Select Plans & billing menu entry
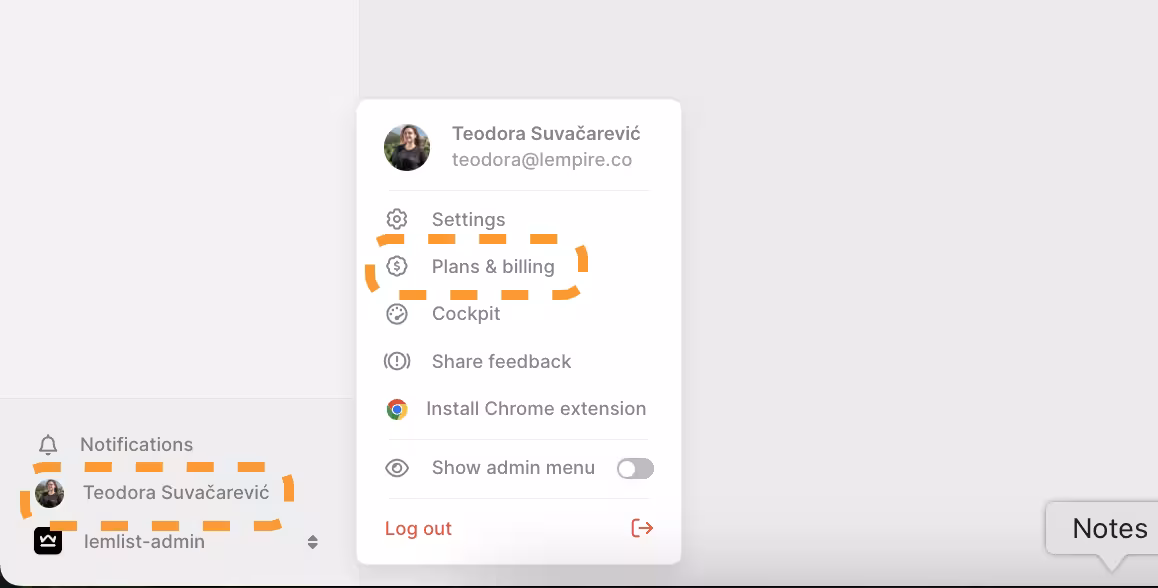1158x588 pixels. point(493,267)
